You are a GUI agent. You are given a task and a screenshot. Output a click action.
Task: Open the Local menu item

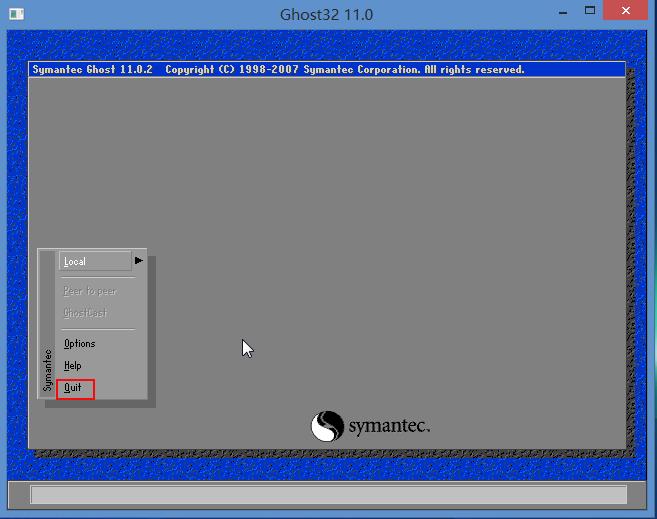[96, 261]
